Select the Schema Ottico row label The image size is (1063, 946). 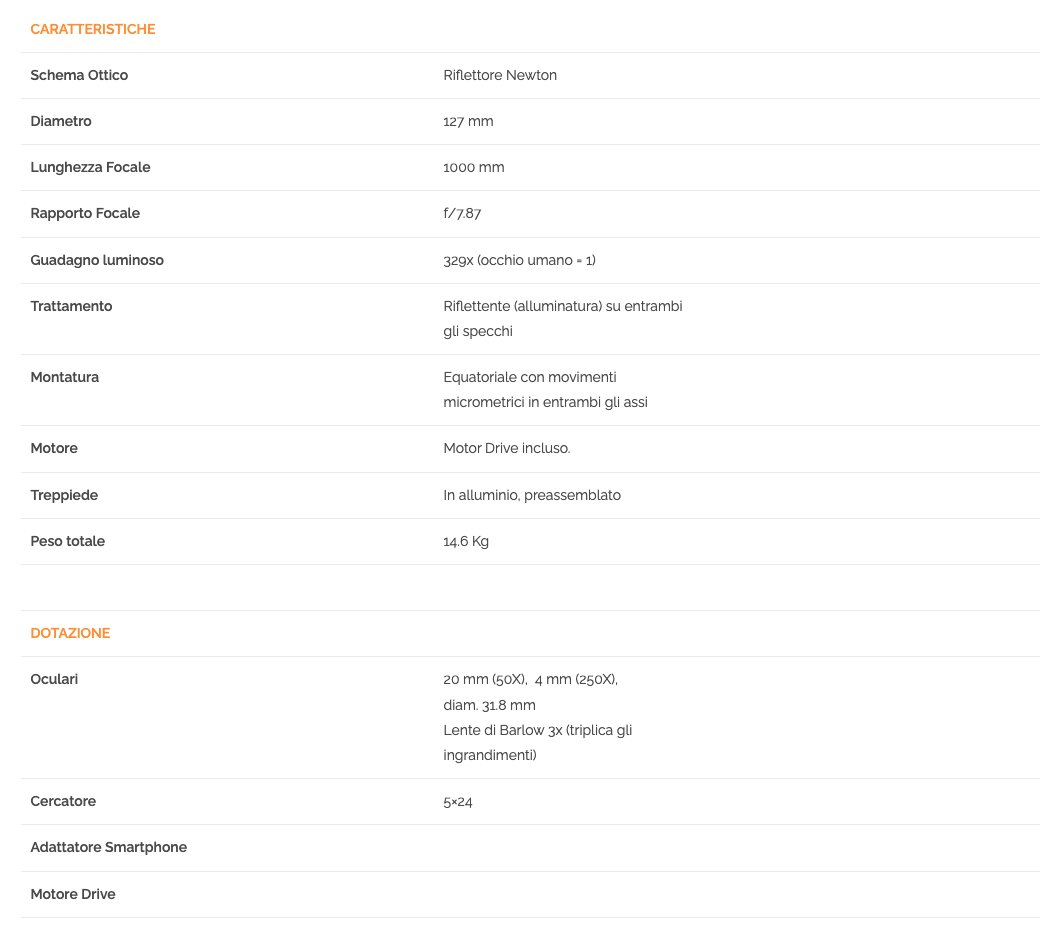[79, 75]
